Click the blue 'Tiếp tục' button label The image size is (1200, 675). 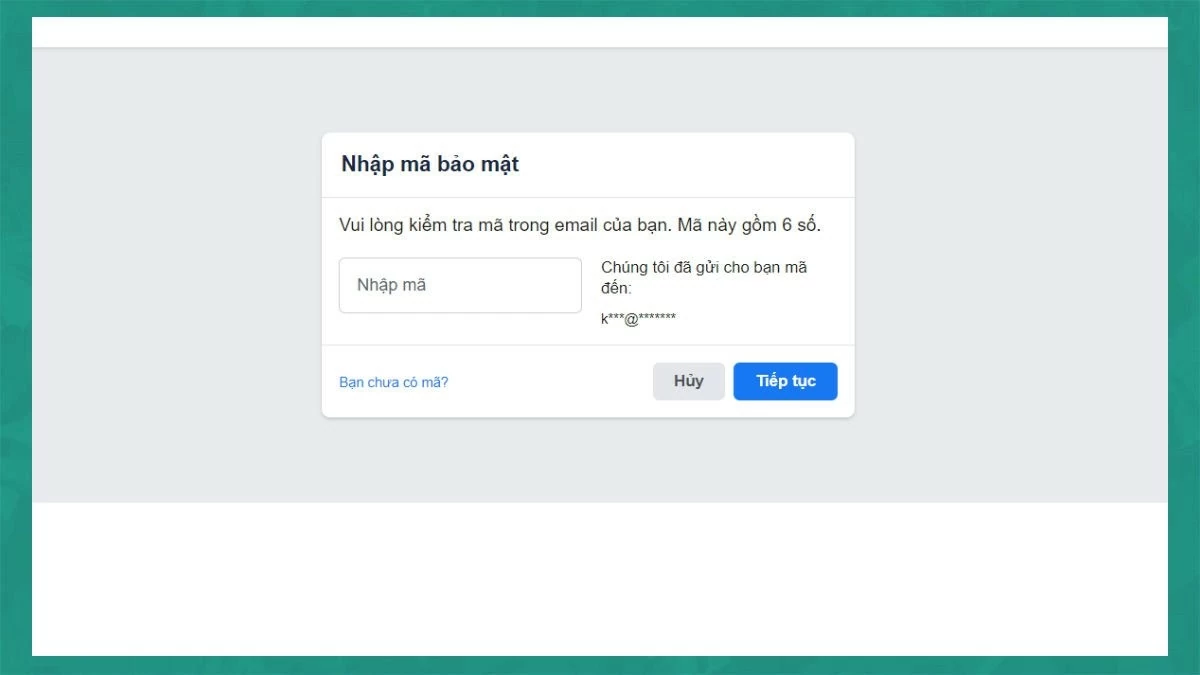785,381
